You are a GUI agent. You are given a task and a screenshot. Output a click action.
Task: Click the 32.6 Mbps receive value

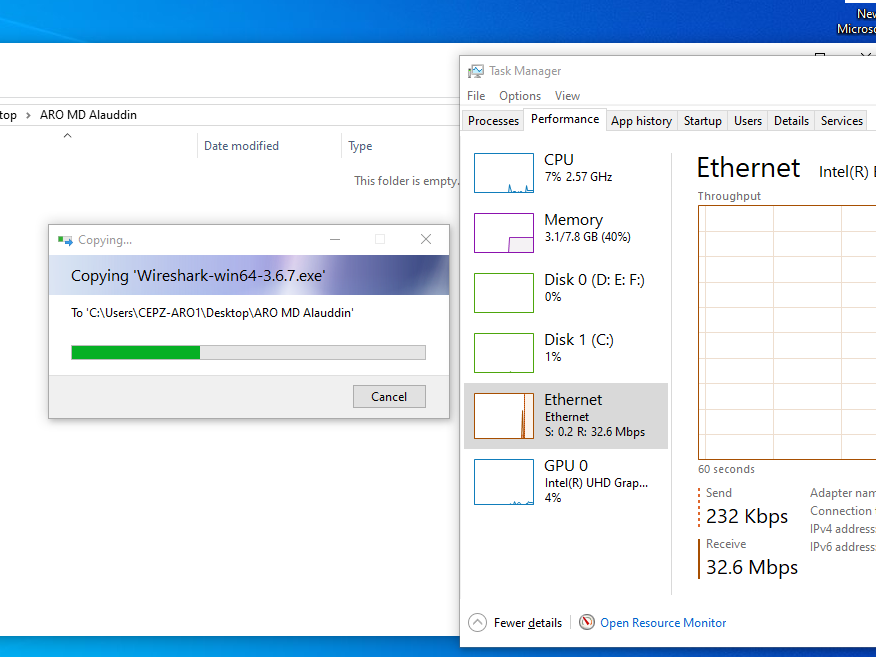click(751, 567)
